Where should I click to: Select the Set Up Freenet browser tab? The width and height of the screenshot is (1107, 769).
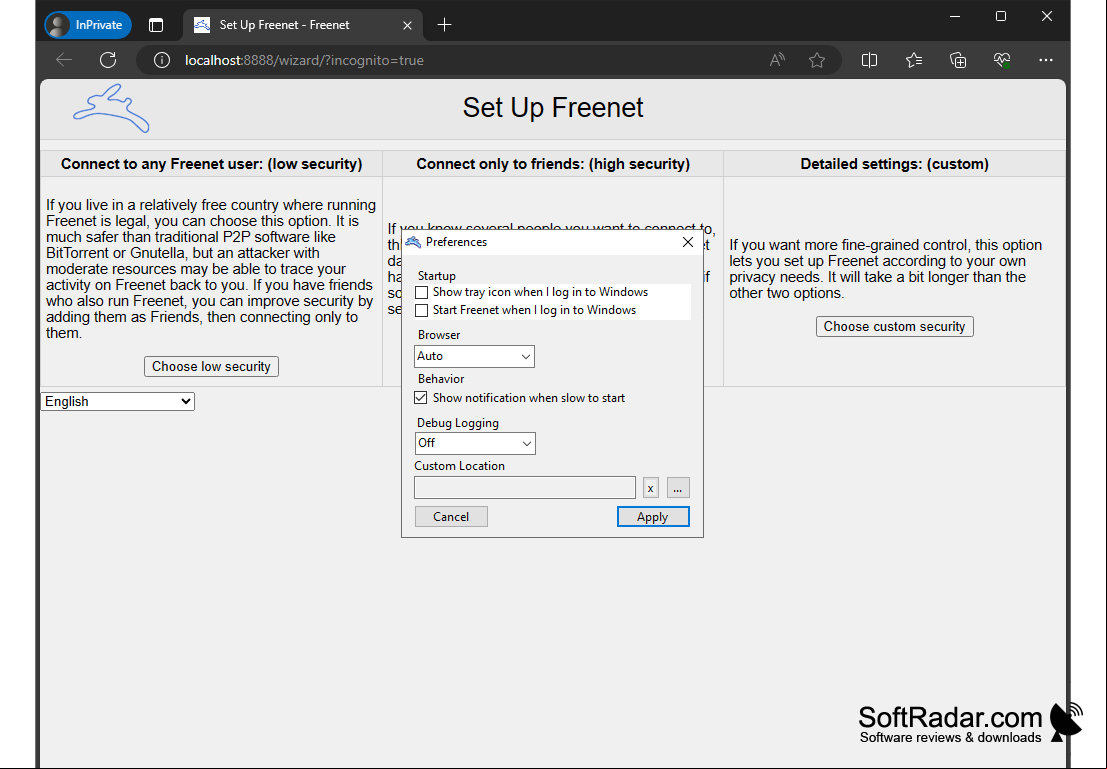coord(304,25)
